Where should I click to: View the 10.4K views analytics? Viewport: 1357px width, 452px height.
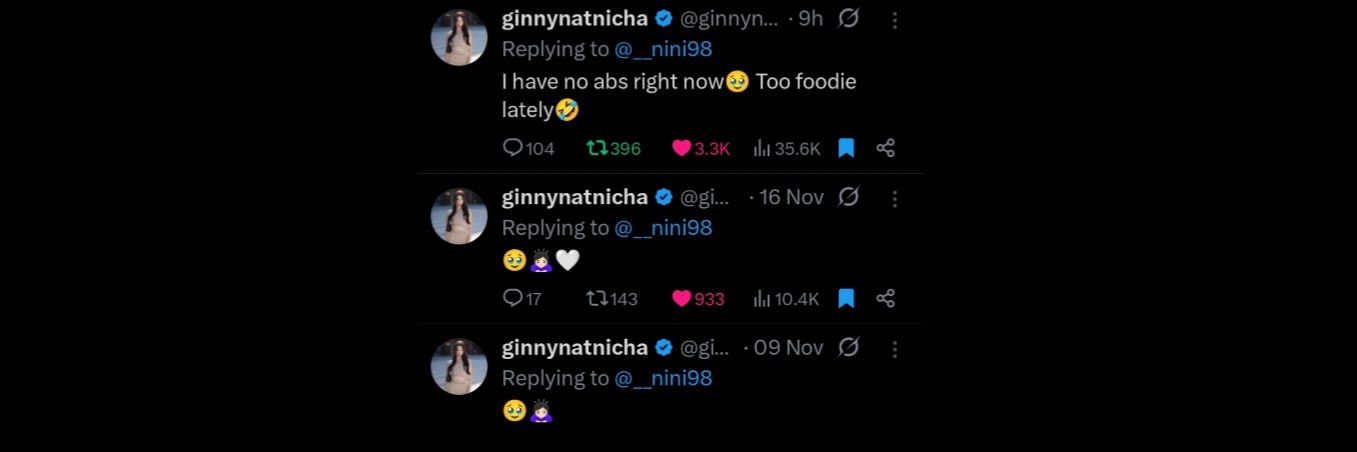pos(762,298)
